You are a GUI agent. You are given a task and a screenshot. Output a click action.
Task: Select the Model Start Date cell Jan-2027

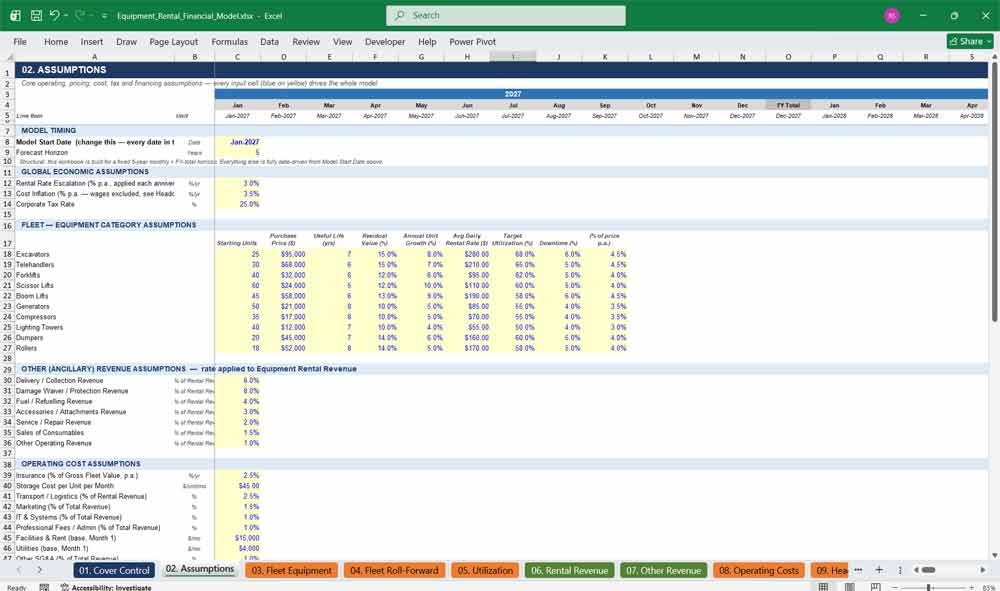(237, 142)
